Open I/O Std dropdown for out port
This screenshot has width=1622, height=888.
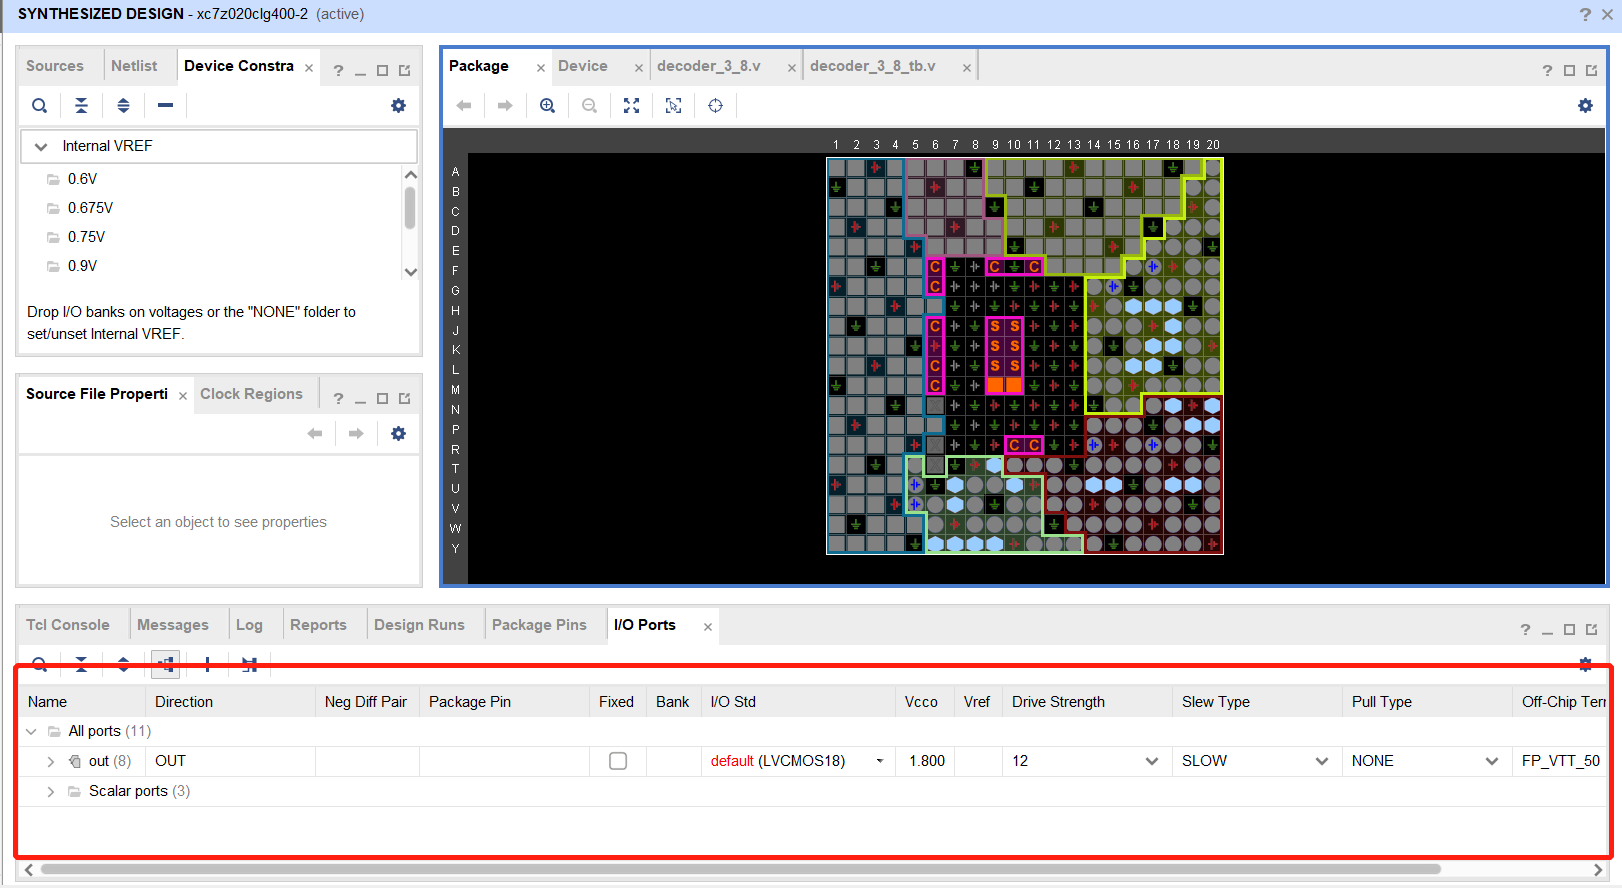click(x=880, y=761)
